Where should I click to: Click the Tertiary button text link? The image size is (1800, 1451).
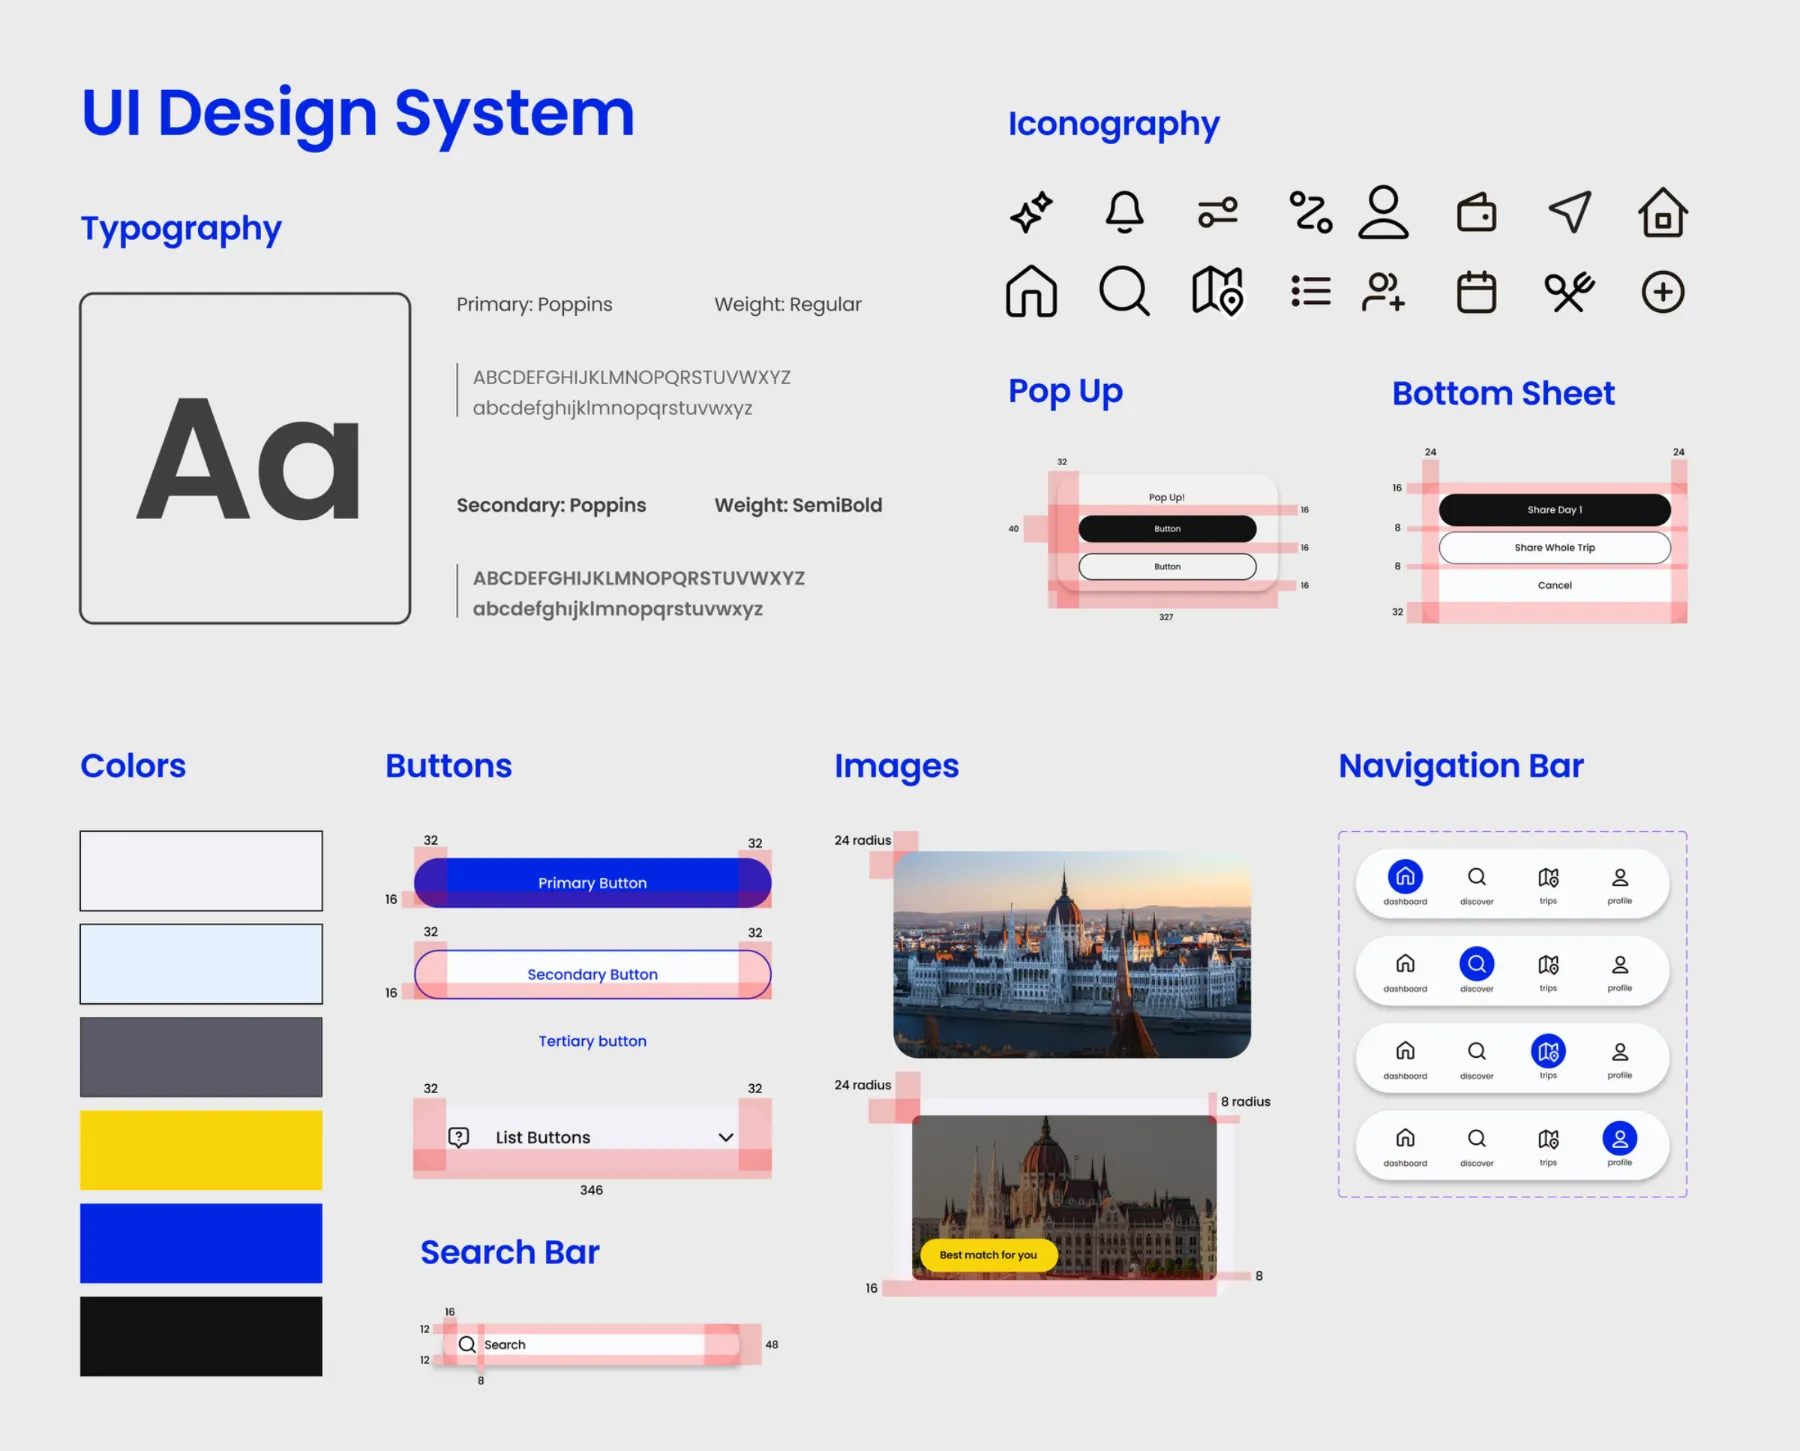[592, 1041]
